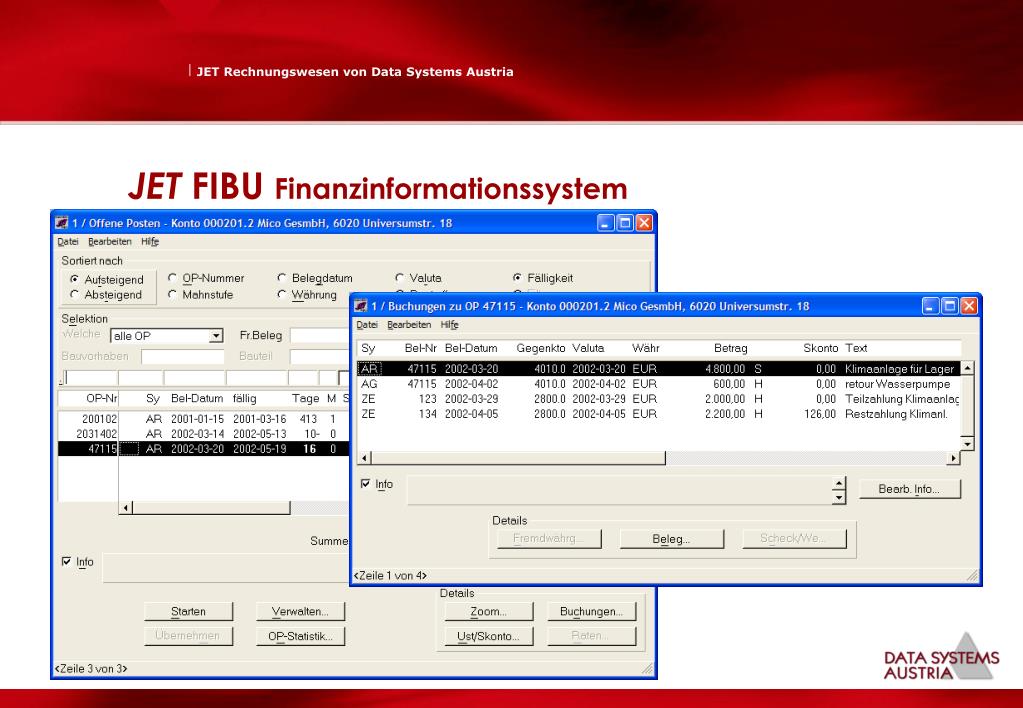
Task: Open Bearbeiten menu in Offene Posten window
Action: pos(110,241)
